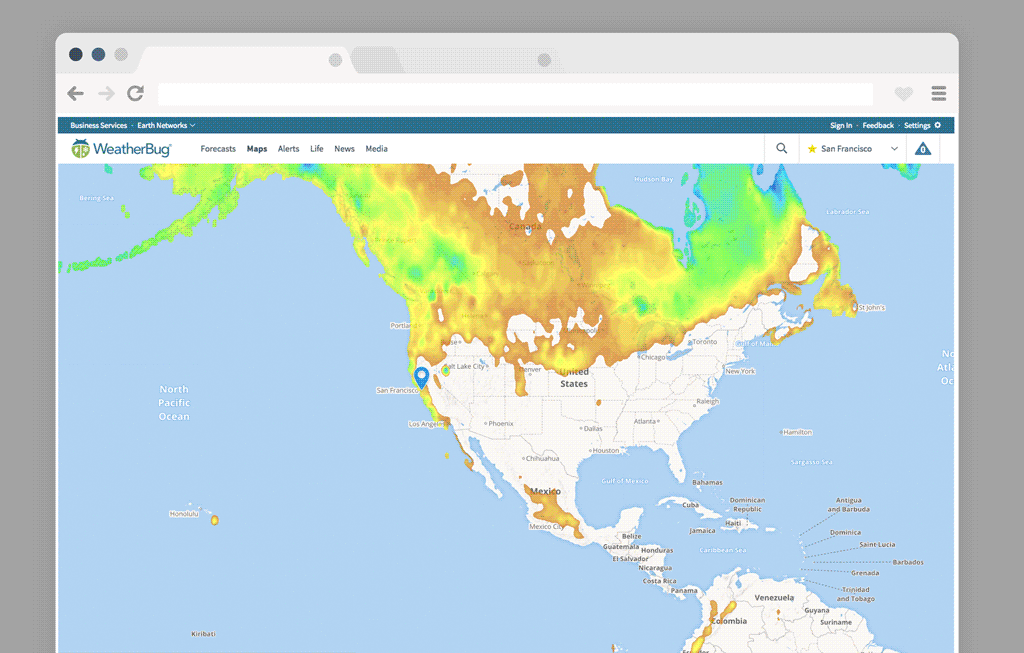Image resolution: width=1024 pixels, height=653 pixels.
Task: Click the Kiribati label on map
Action: click(203, 634)
